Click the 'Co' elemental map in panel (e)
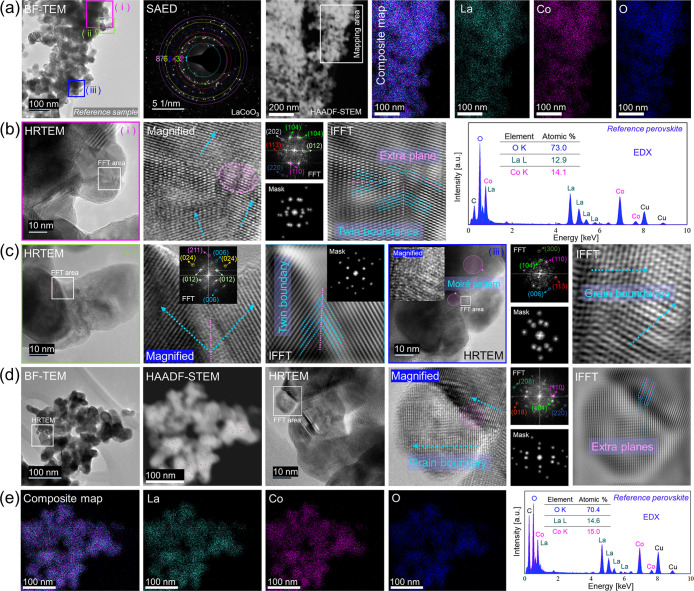Image resolution: width=694 pixels, height=591 pixels. tap(325, 540)
